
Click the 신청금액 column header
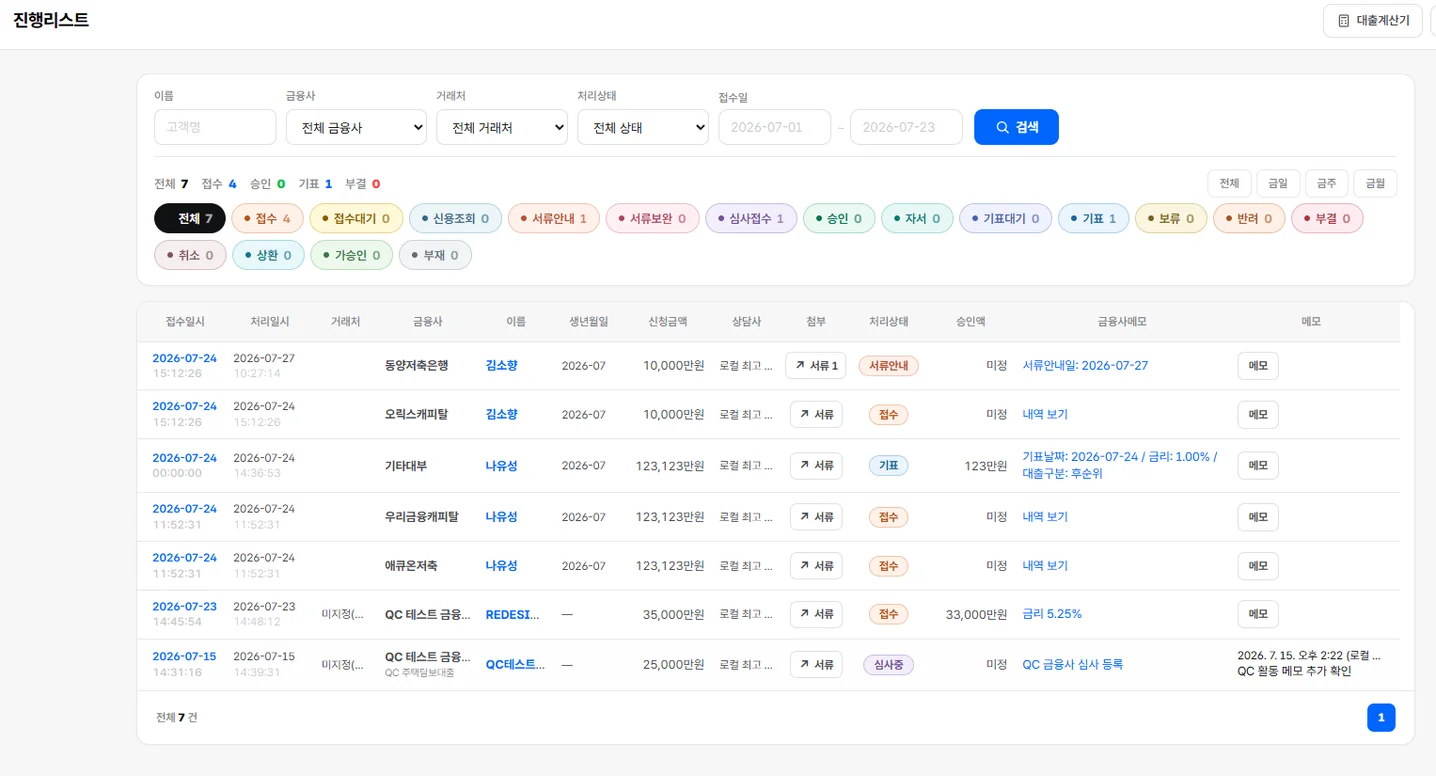667,321
